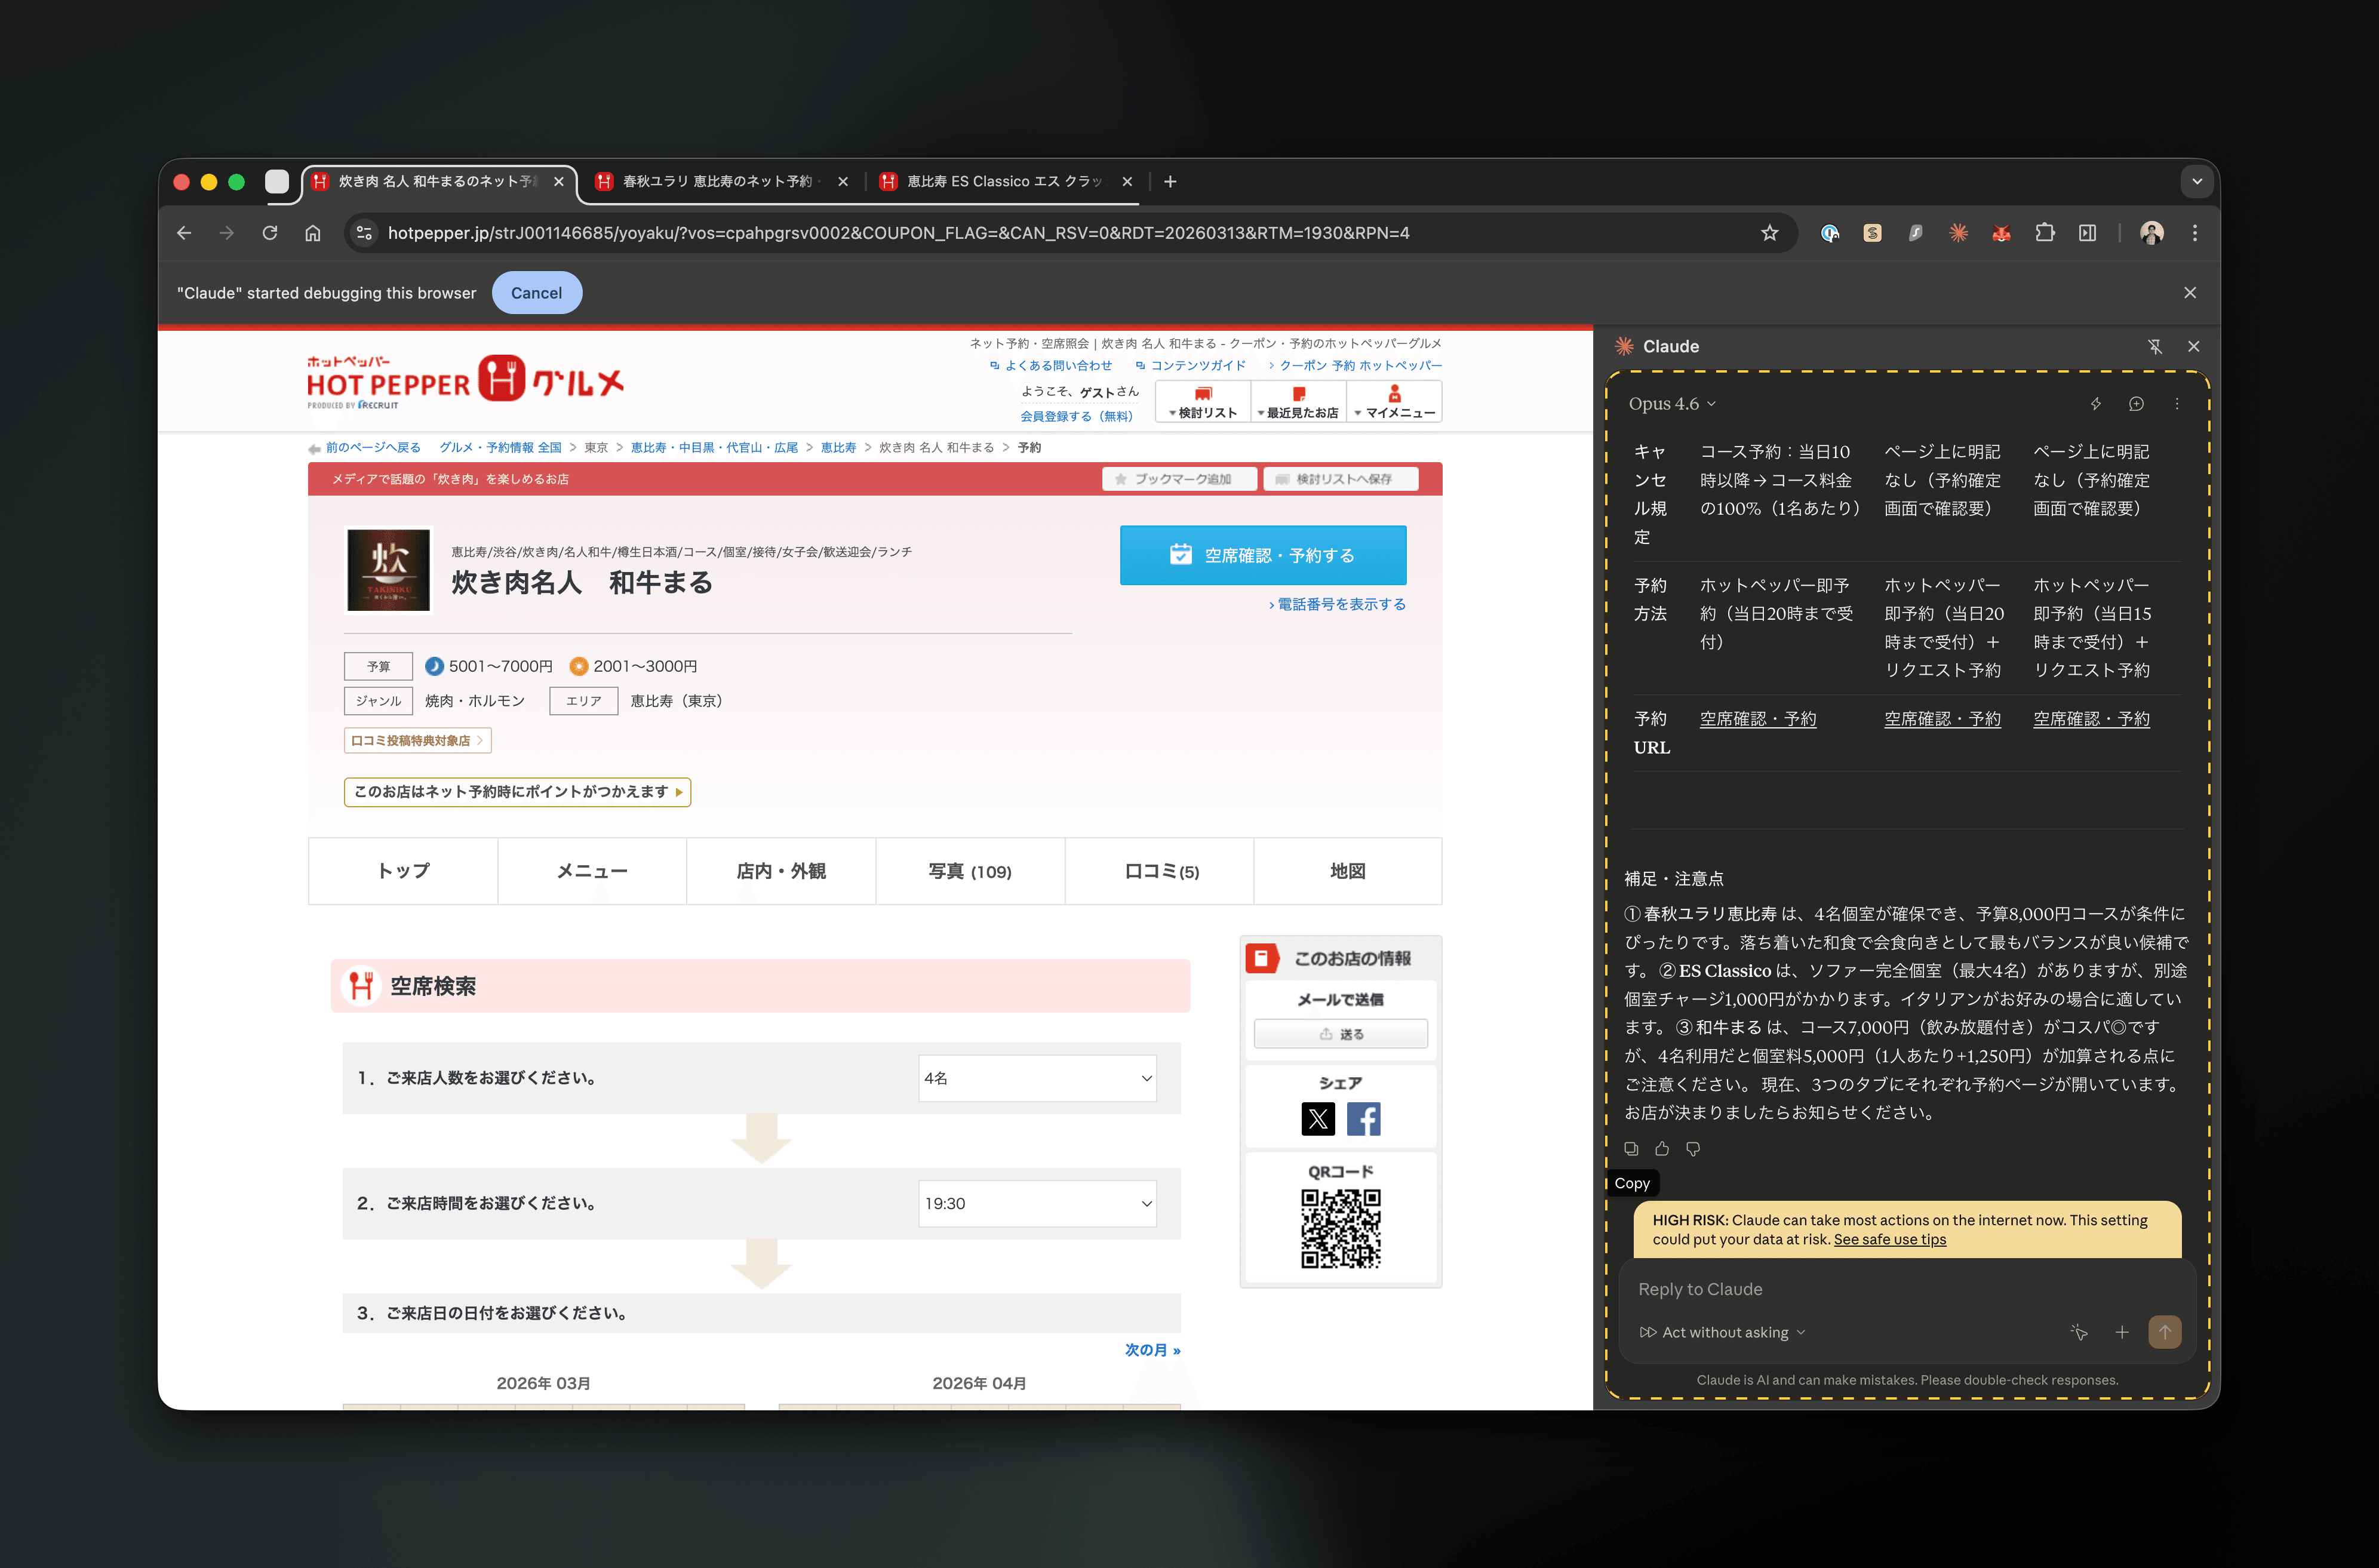The image size is (2379, 1568).
Task: Share restaurant on X (Twitter)
Action: tap(1317, 1118)
